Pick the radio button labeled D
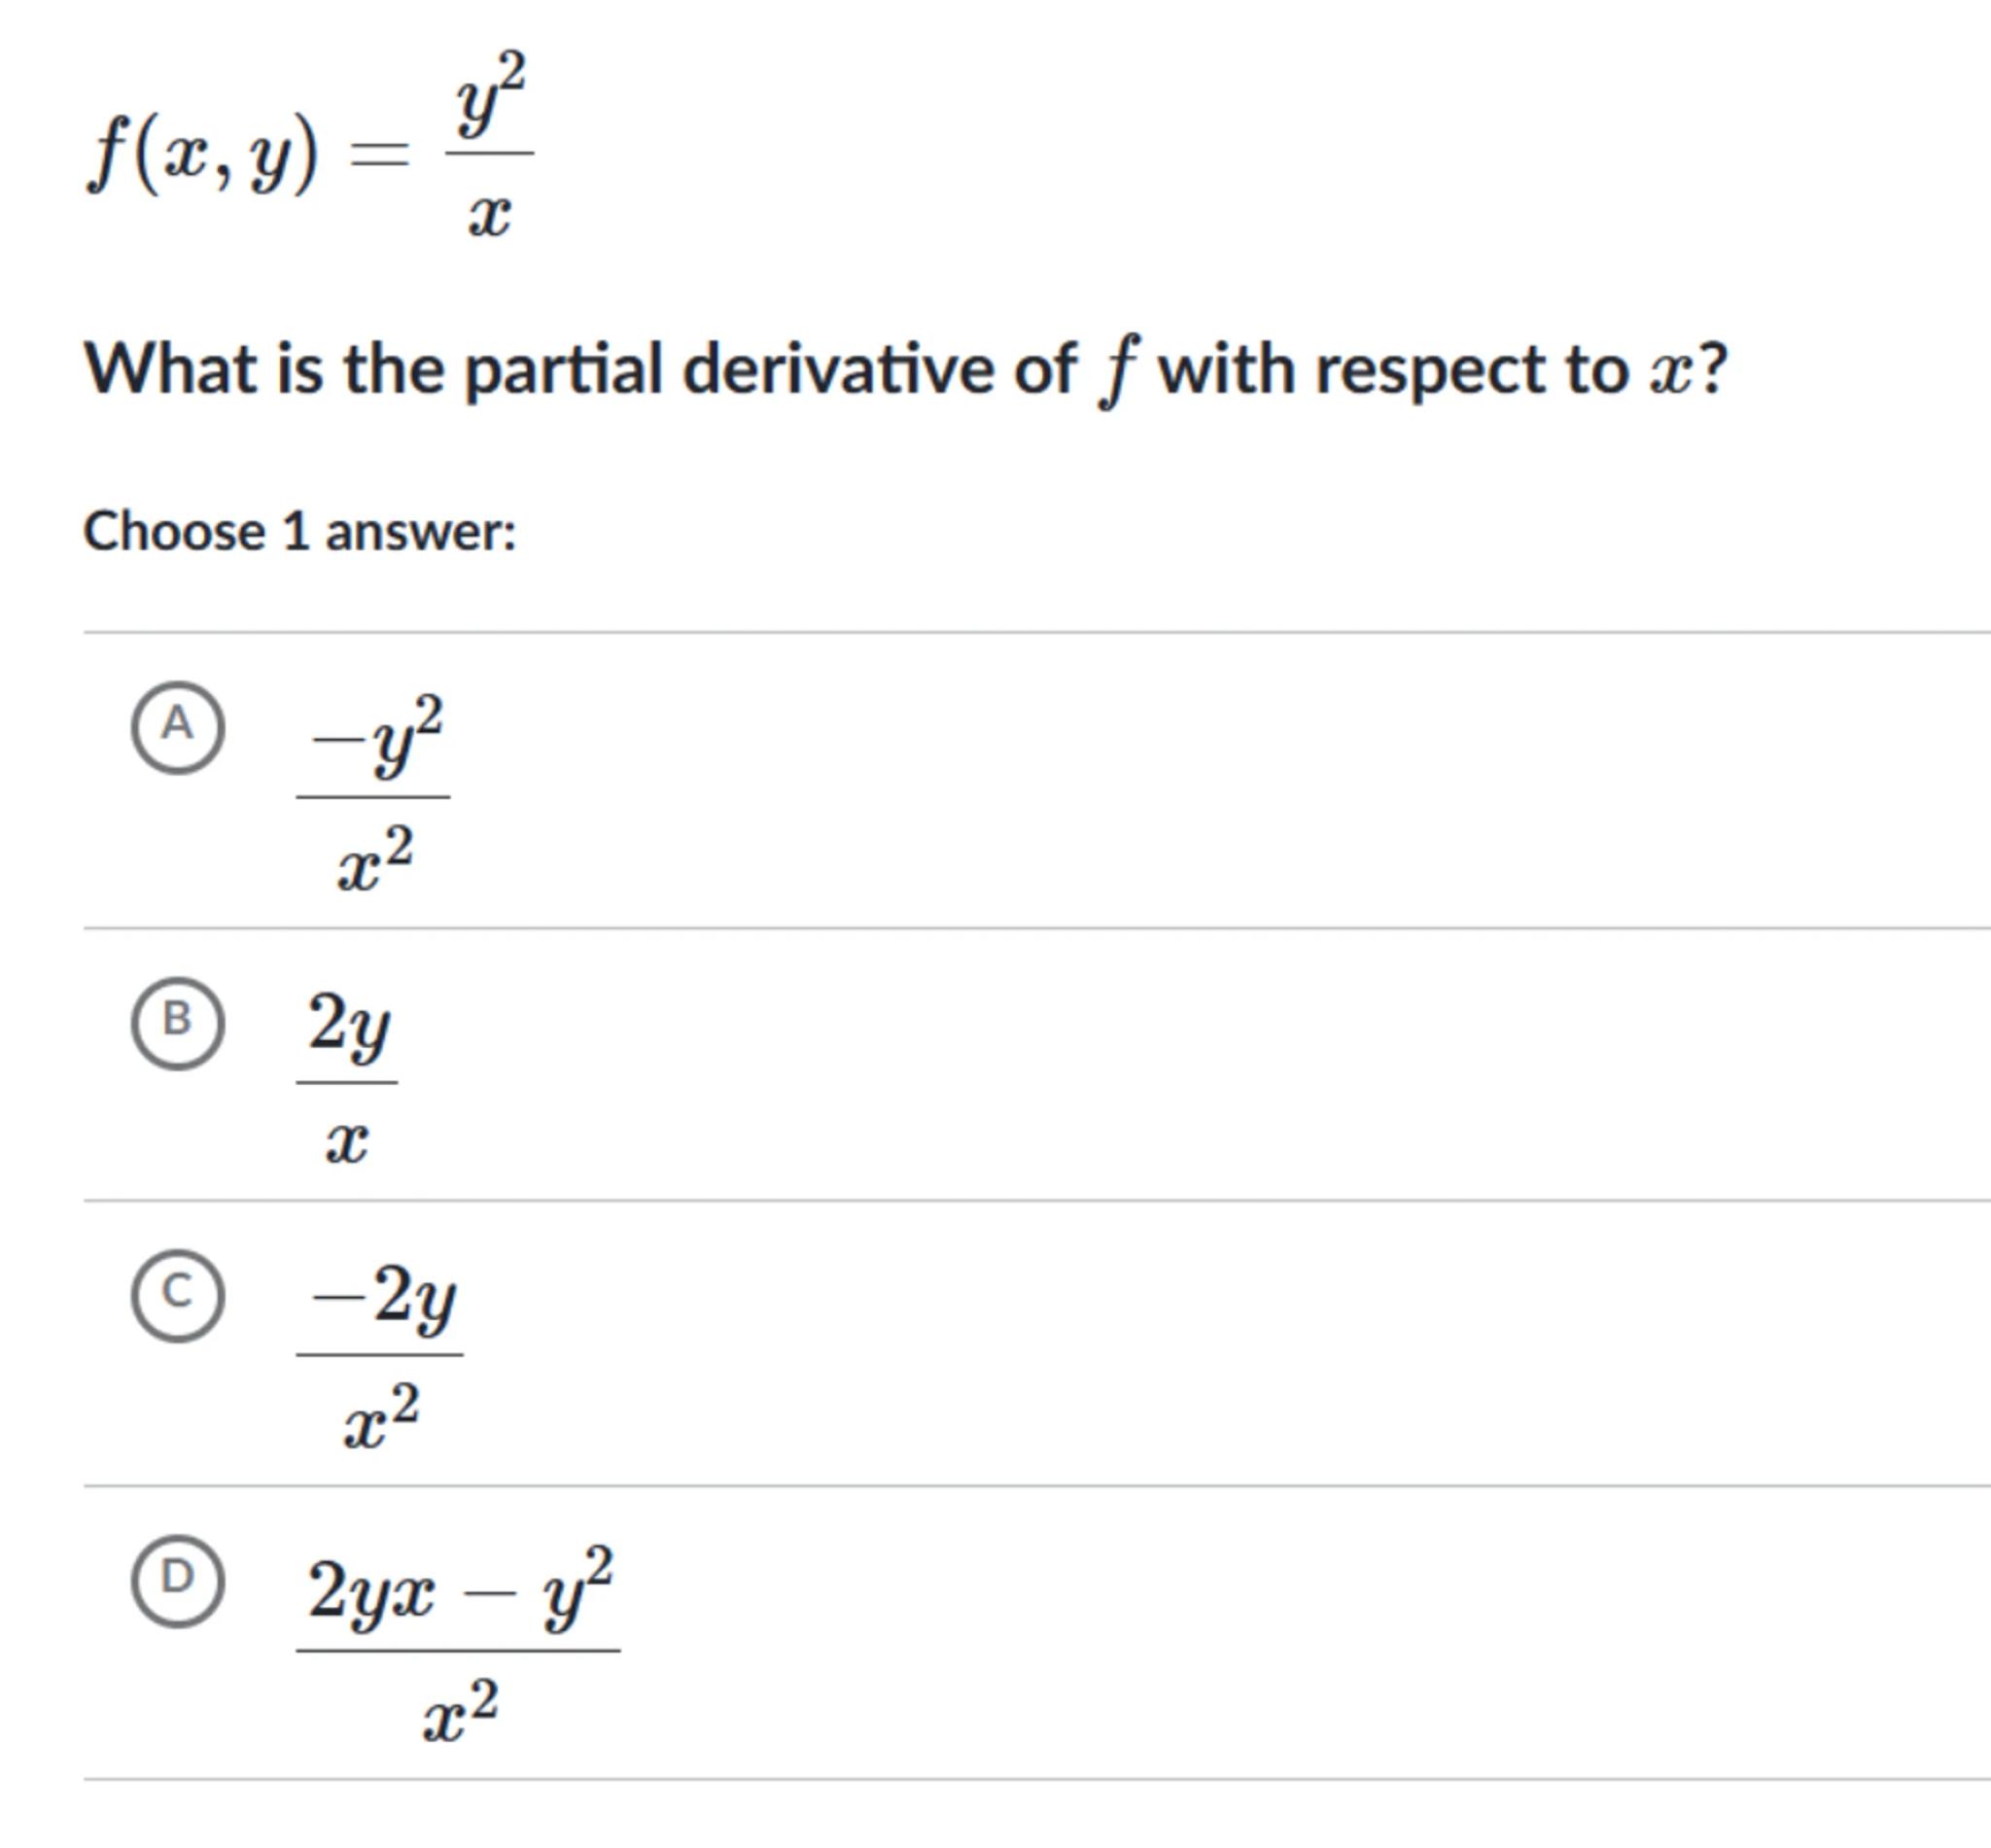 point(177,1581)
